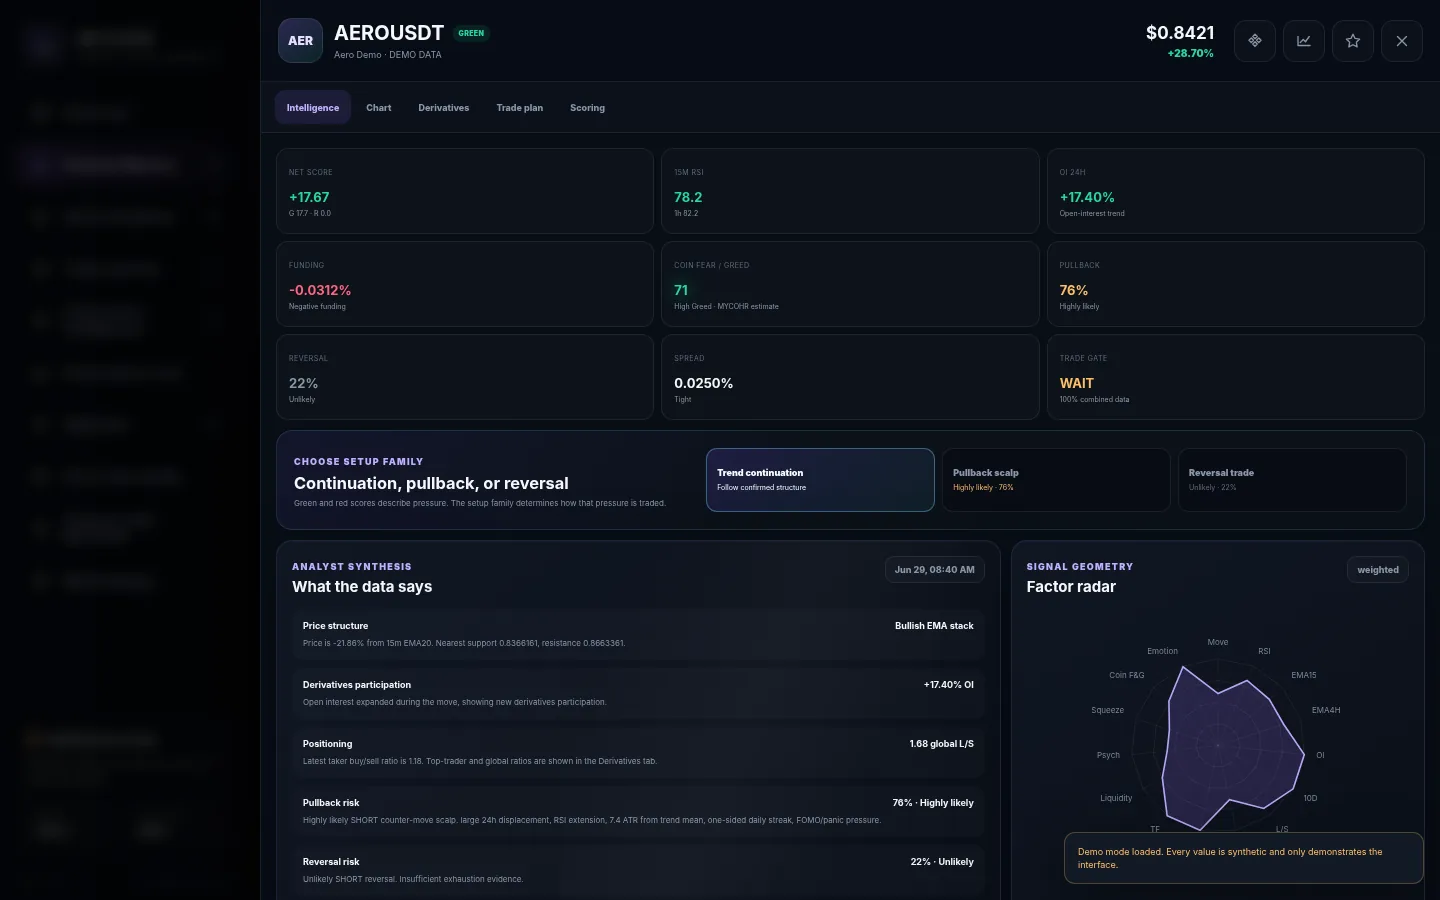Click the $0.8421 price value

click(x=1179, y=33)
